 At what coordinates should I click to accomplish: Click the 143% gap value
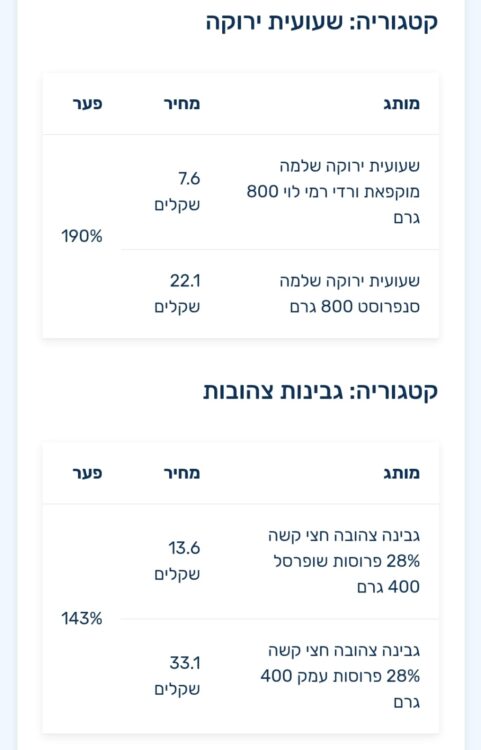point(82,619)
